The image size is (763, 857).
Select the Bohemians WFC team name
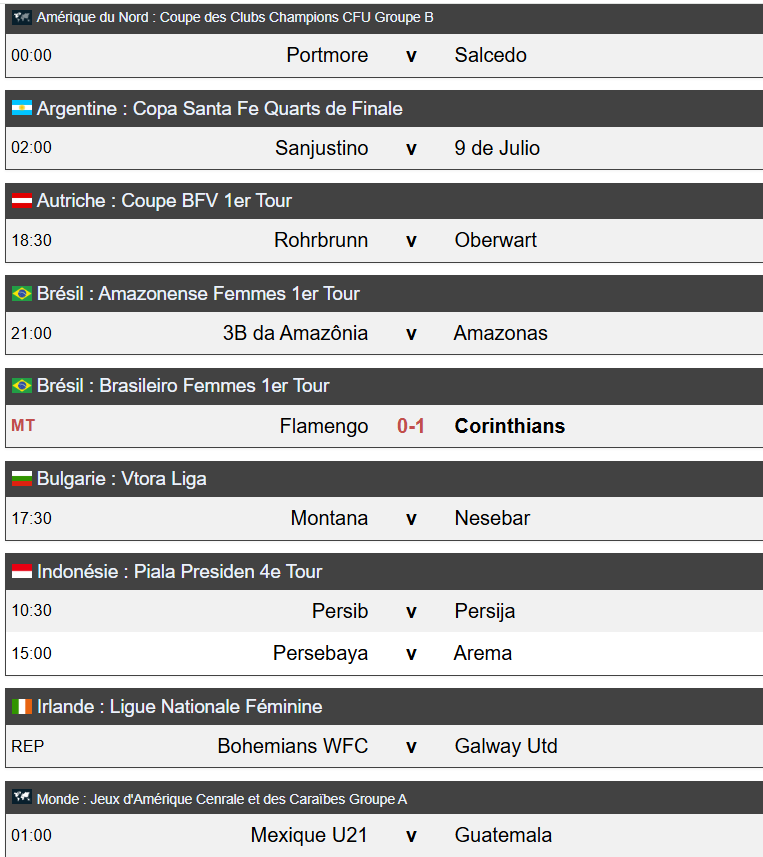pyautogui.click(x=293, y=746)
